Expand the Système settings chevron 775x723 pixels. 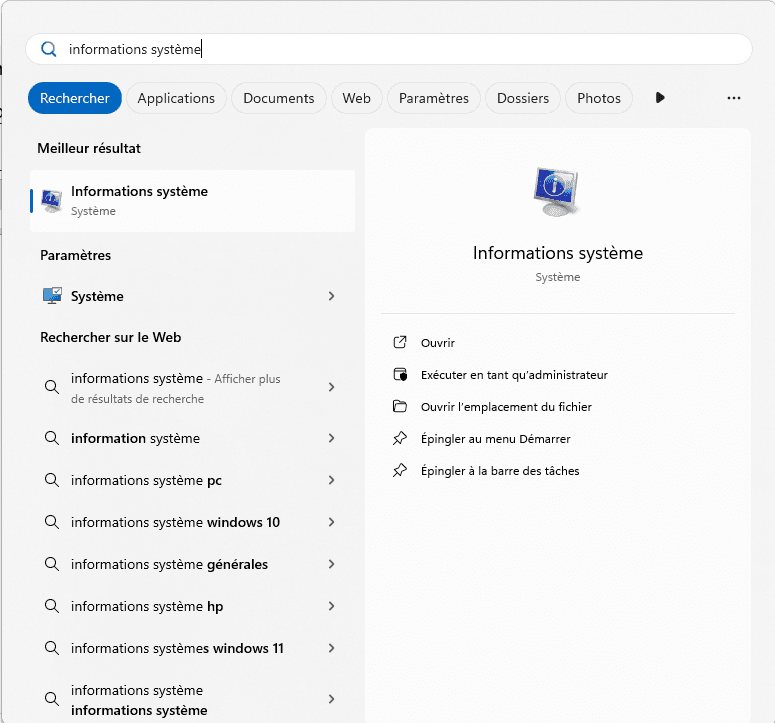click(331, 296)
